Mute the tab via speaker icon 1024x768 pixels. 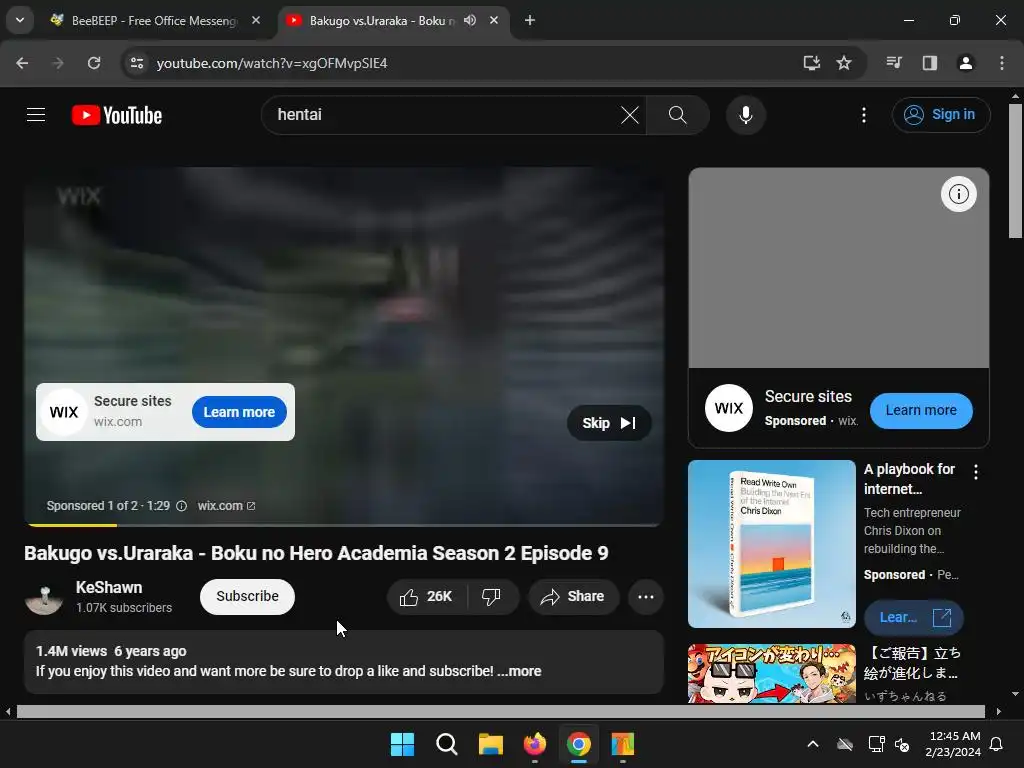tap(470, 20)
